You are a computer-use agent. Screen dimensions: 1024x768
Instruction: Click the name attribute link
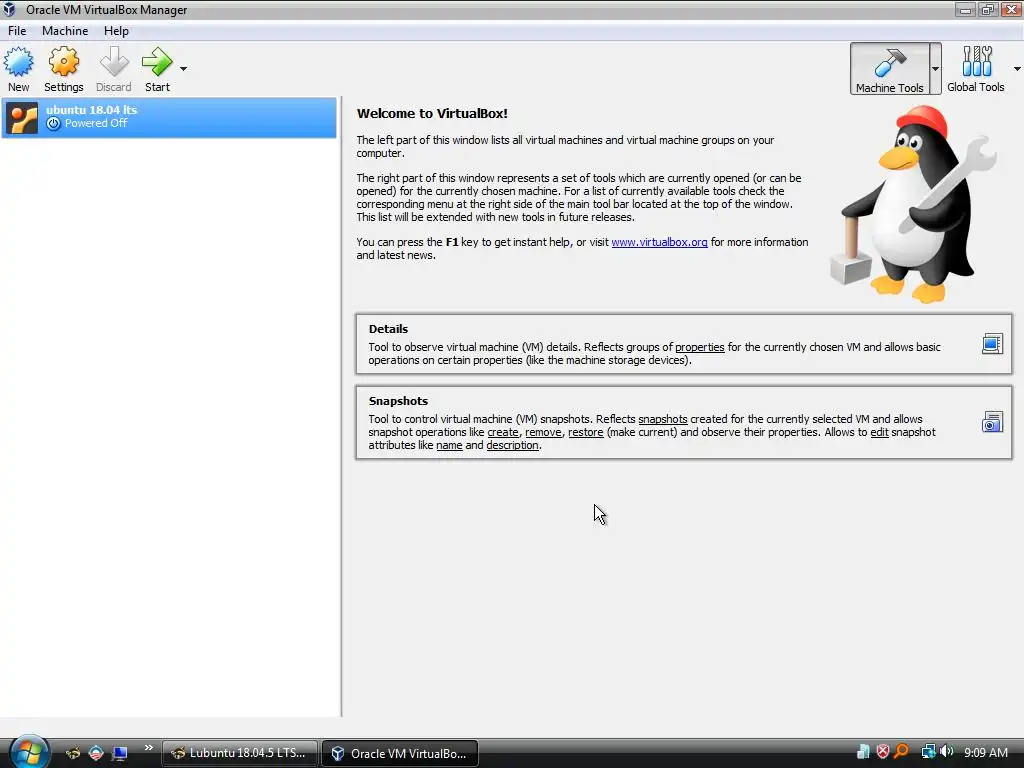(x=449, y=445)
